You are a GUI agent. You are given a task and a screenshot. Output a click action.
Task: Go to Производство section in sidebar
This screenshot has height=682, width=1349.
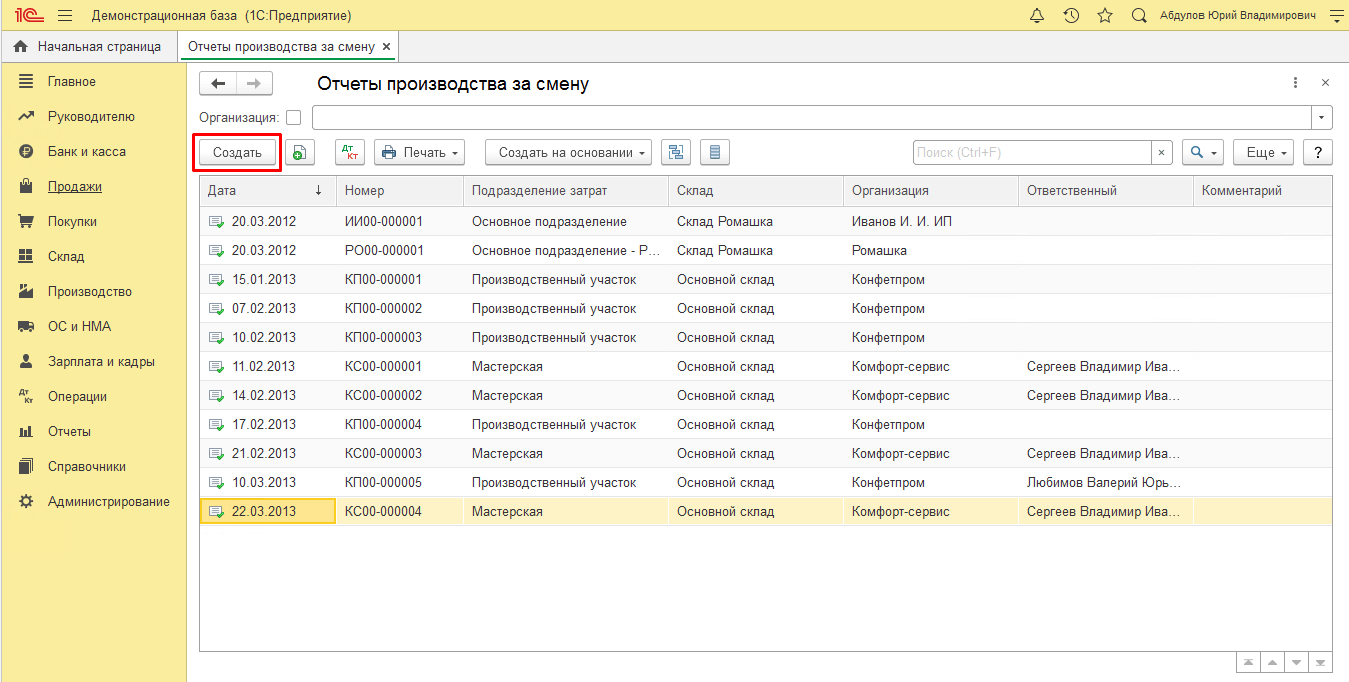pyautogui.click(x=90, y=292)
